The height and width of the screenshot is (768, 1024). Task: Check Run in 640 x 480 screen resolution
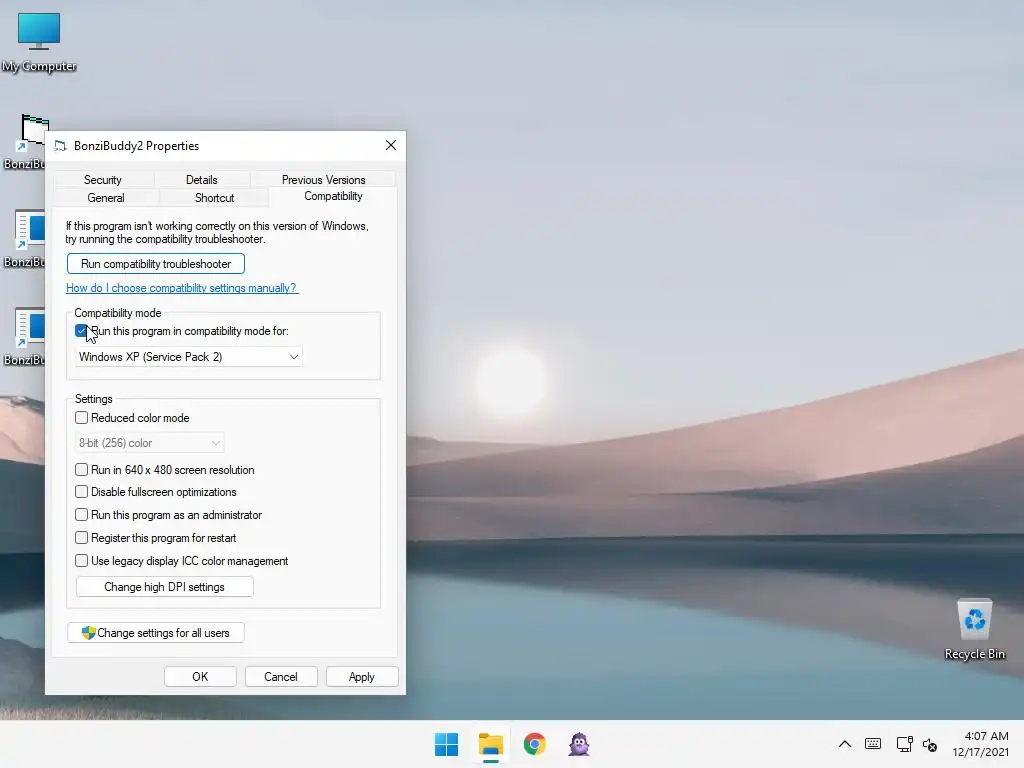pos(82,470)
